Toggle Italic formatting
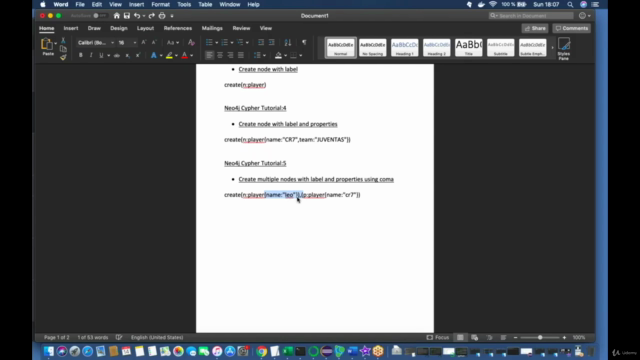Screen dimensions: 640x360 [91, 55]
